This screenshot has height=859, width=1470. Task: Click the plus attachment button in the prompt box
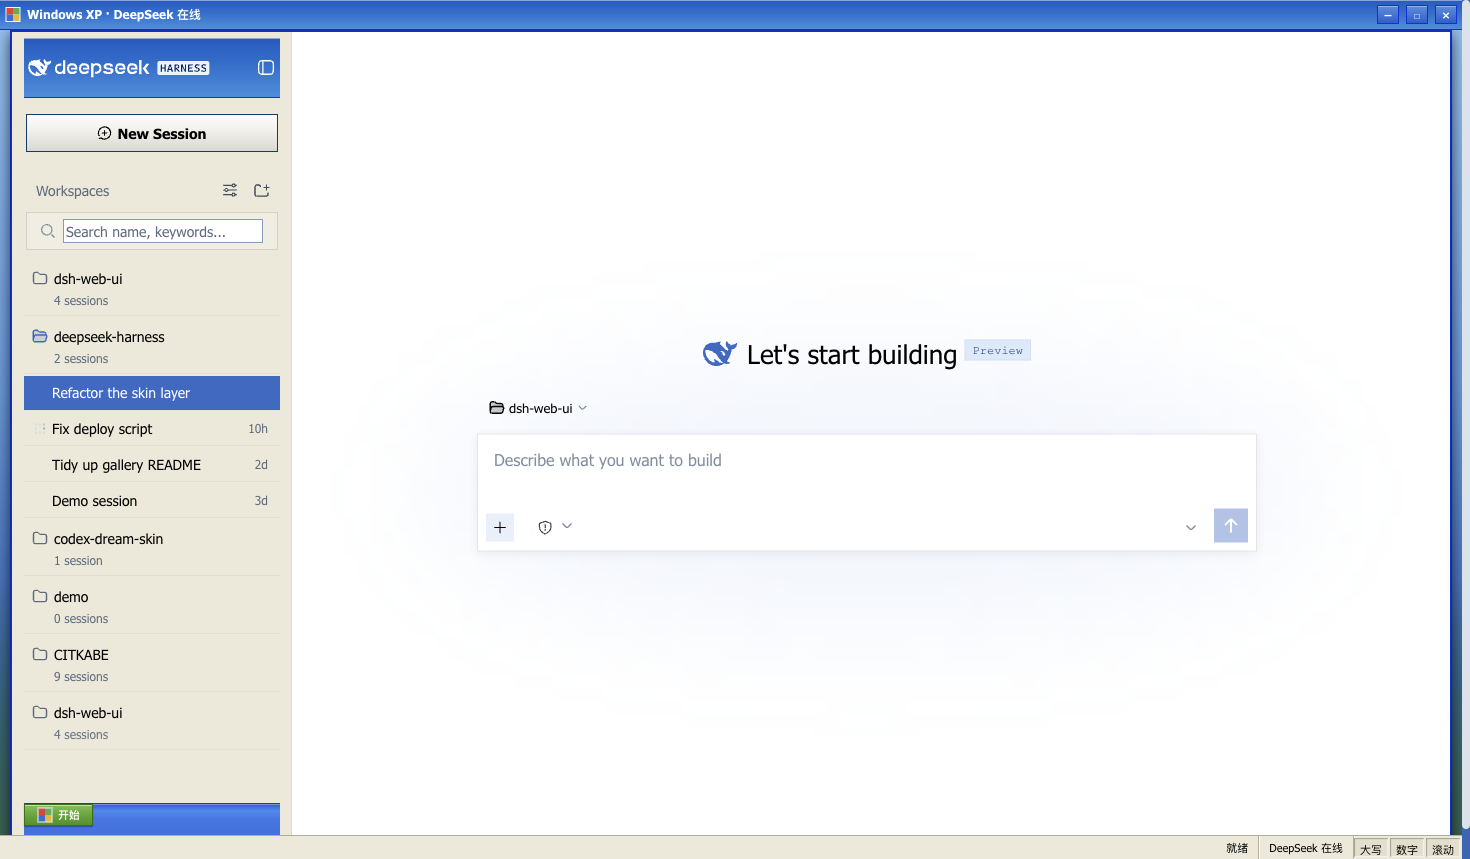[x=500, y=527]
